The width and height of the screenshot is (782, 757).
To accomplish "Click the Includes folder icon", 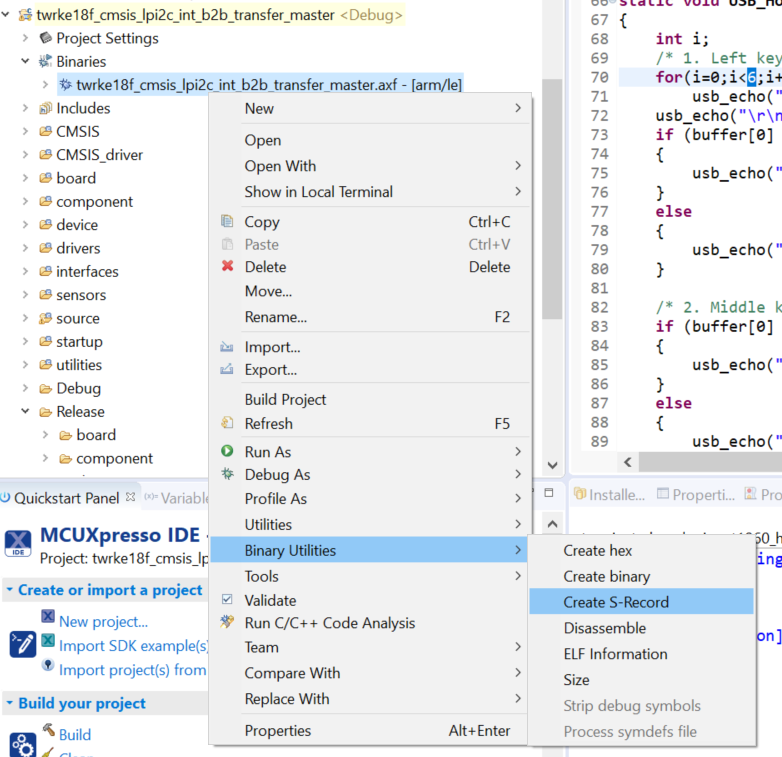I will (x=45, y=108).
